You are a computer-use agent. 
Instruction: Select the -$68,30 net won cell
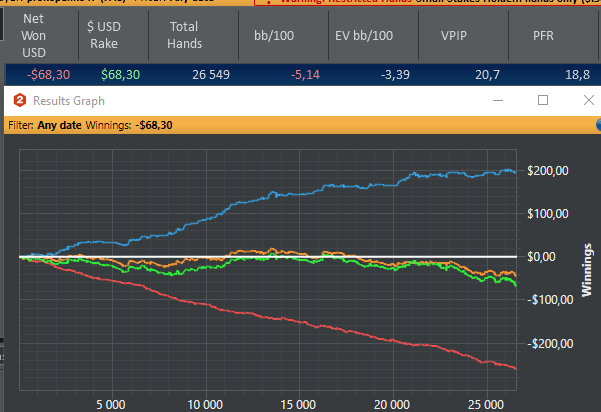click(48, 74)
